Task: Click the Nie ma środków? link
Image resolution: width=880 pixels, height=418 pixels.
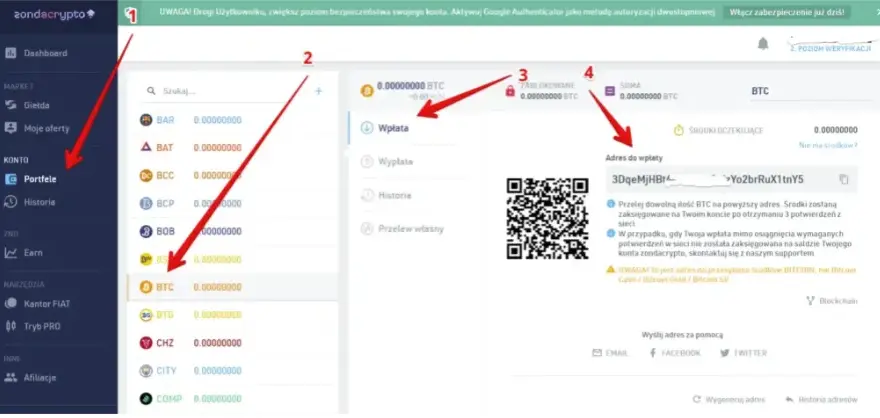Action: pyautogui.click(x=828, y=145)
